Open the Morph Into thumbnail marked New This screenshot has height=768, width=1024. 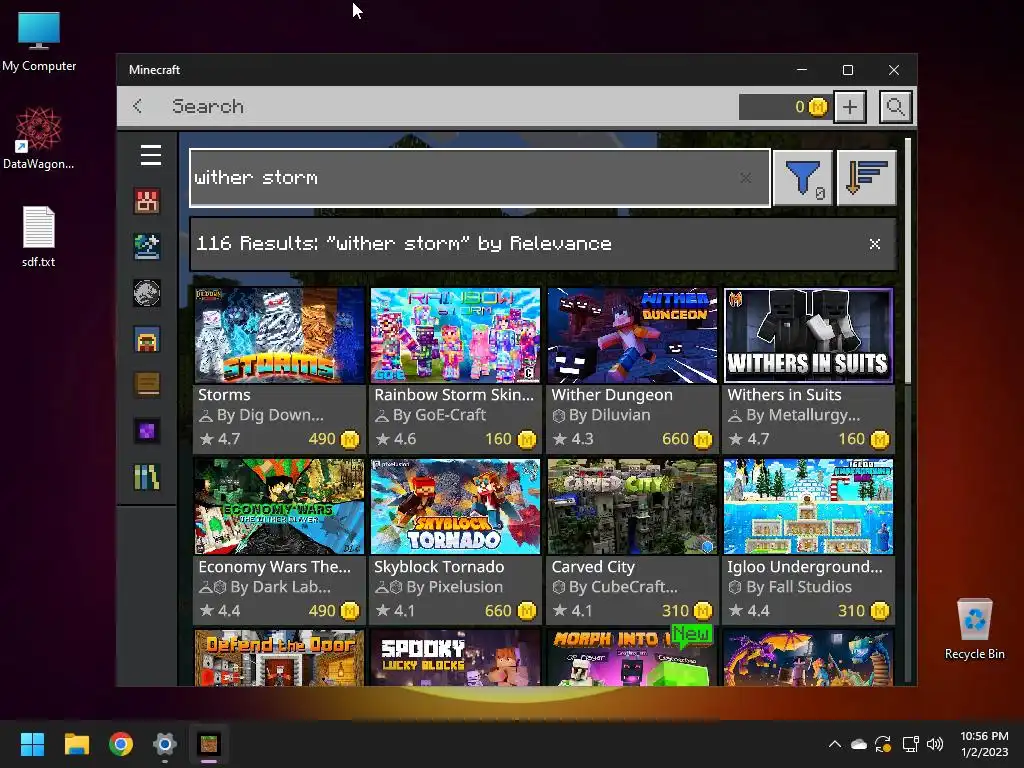click(632, 658)
